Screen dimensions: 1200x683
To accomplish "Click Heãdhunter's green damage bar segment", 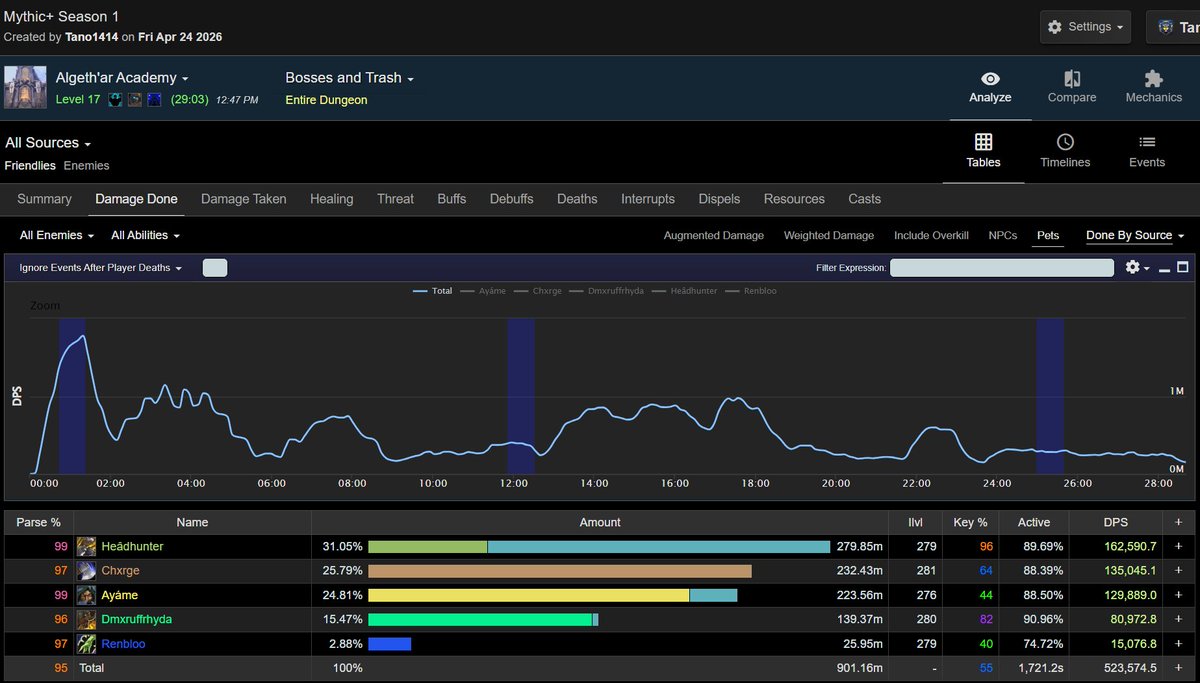I will point(428,547).
